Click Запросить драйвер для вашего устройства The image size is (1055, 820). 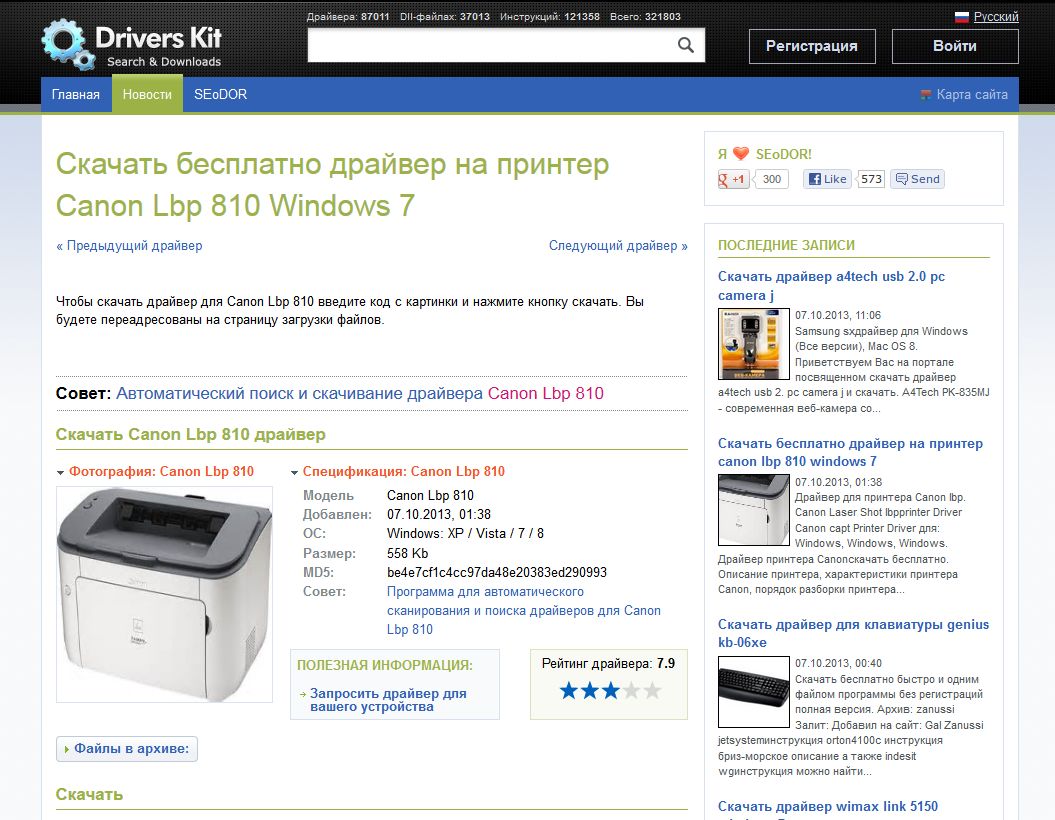(x=388, y=700)
